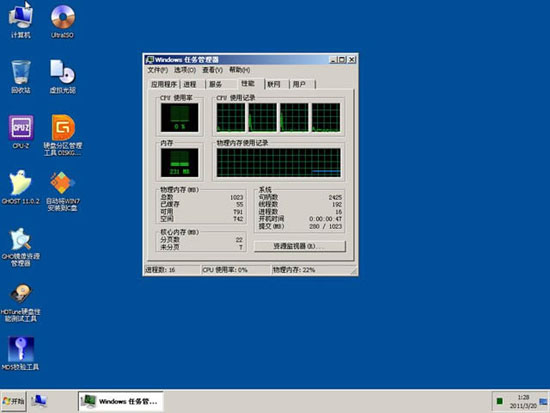Select the MD5校验工具 key icon
Viewport: 550px width, 413px height.
click(x=21, y=353)
